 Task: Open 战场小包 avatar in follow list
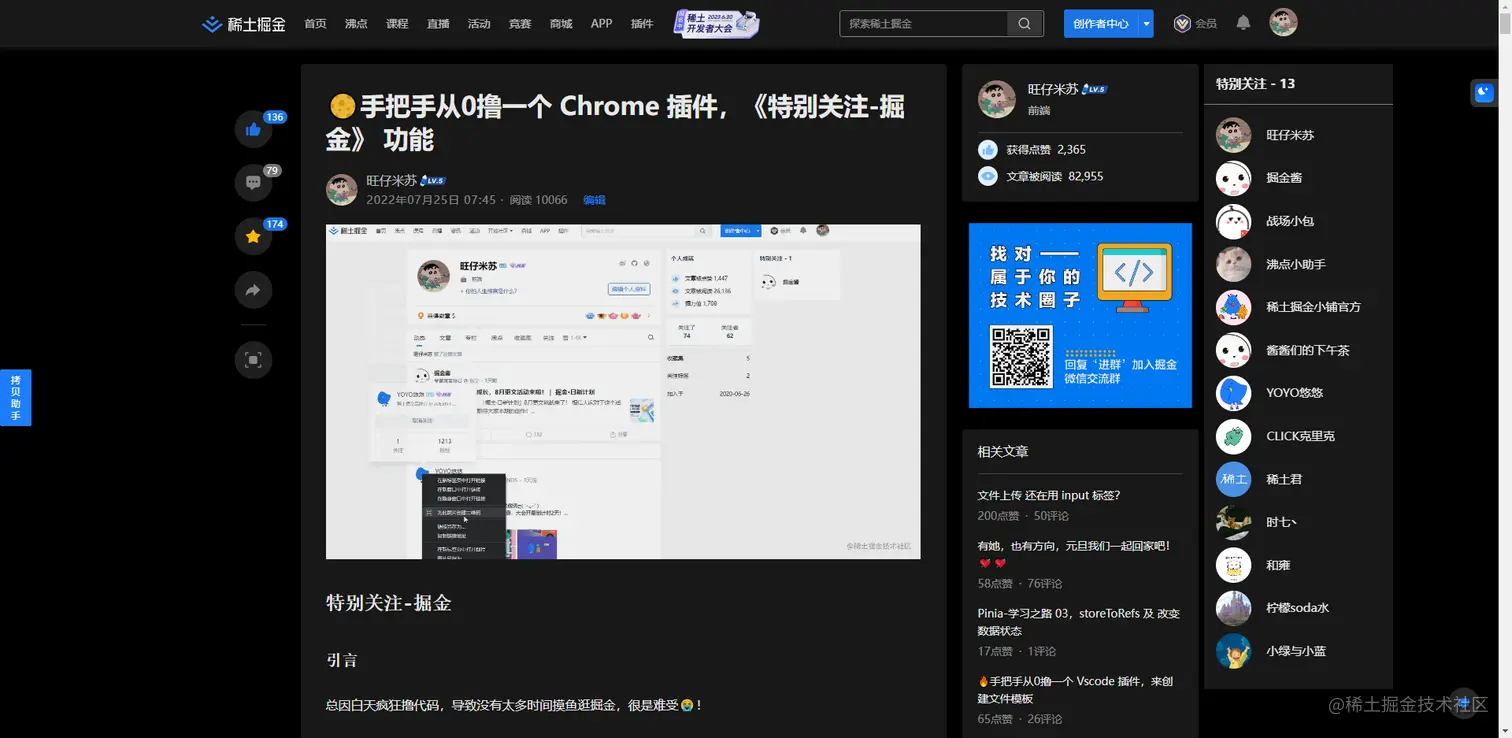[1233, 221]
